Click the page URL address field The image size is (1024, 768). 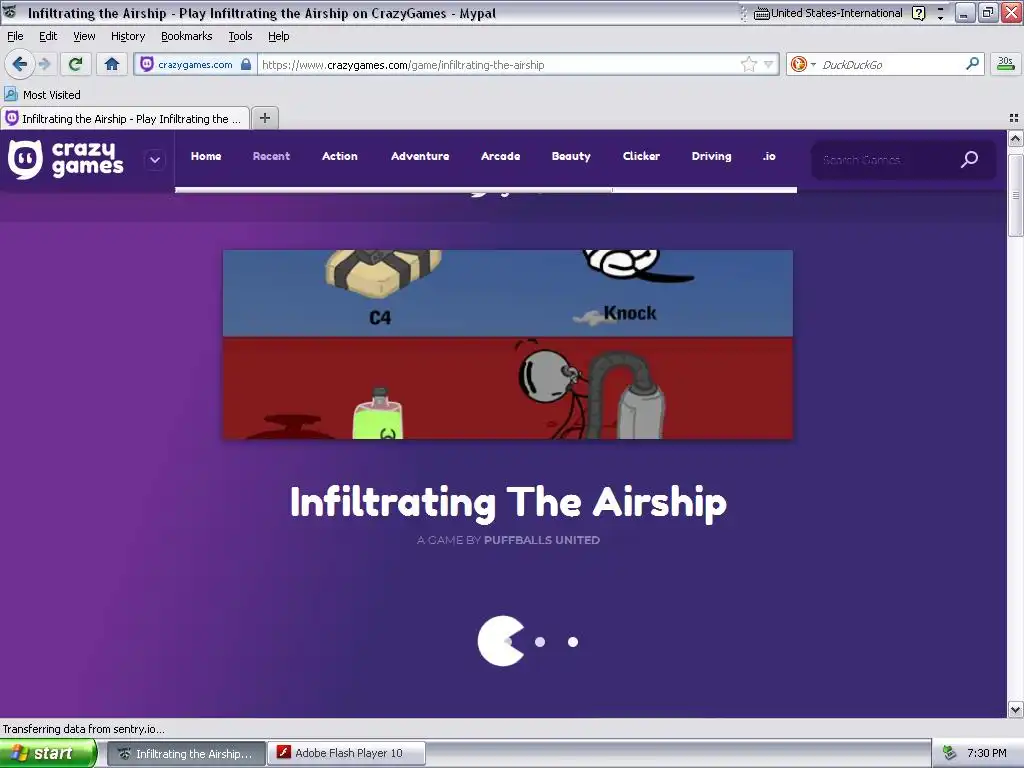pyautogui.click(x=500, y=64)
